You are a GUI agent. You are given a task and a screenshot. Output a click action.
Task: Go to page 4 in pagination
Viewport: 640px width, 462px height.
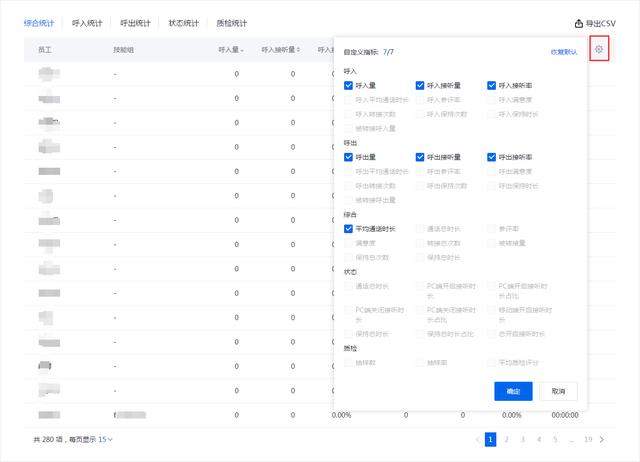point(539,440)
